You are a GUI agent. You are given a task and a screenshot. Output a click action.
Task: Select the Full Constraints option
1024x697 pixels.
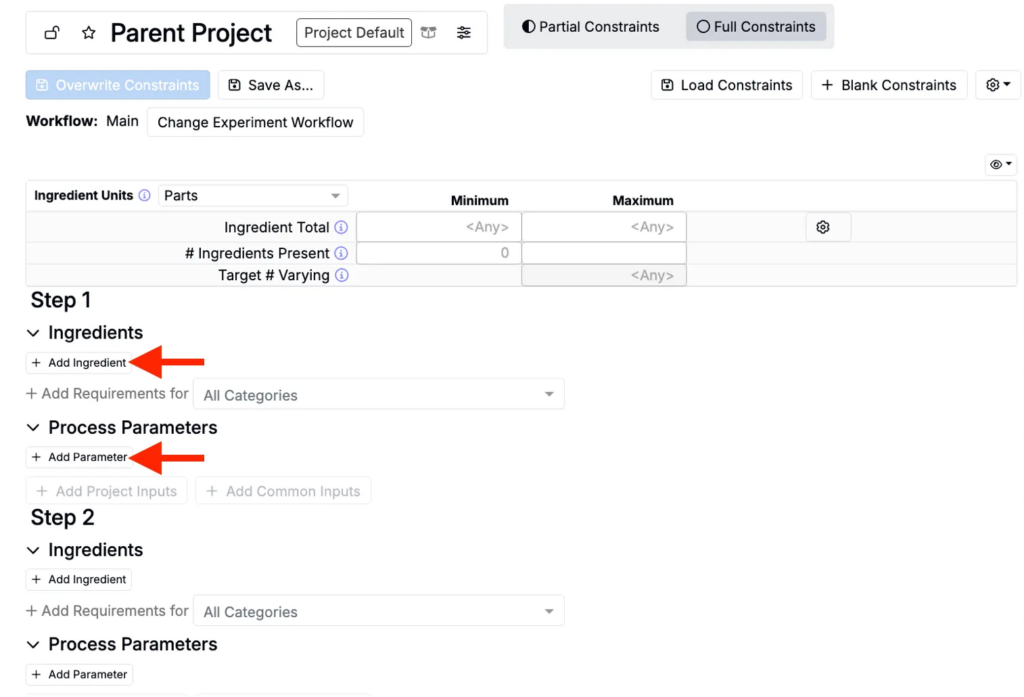click(x=756, y=27)
